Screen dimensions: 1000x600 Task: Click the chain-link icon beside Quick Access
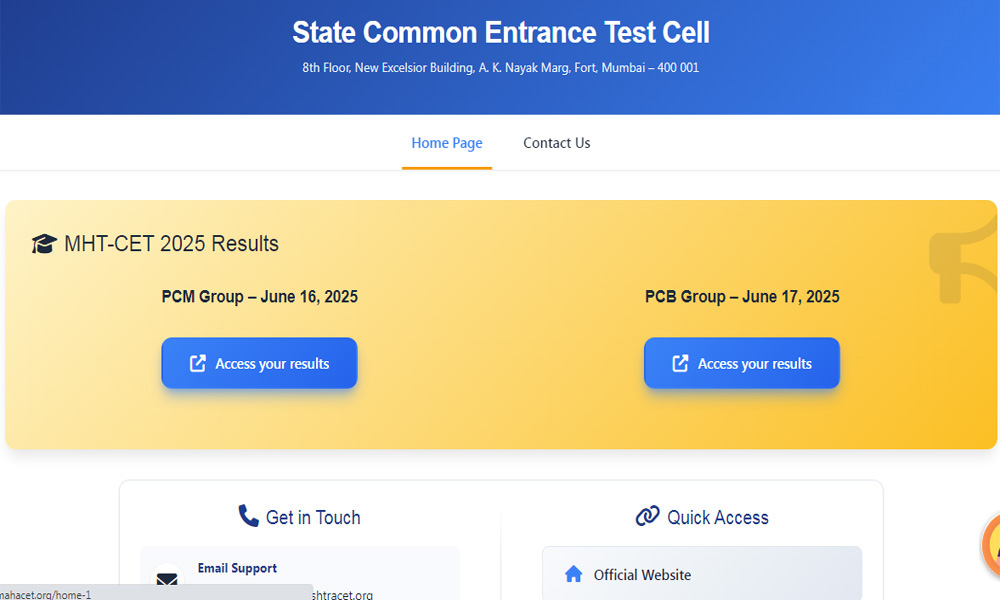pyautogui.click(x=648, y=516)
